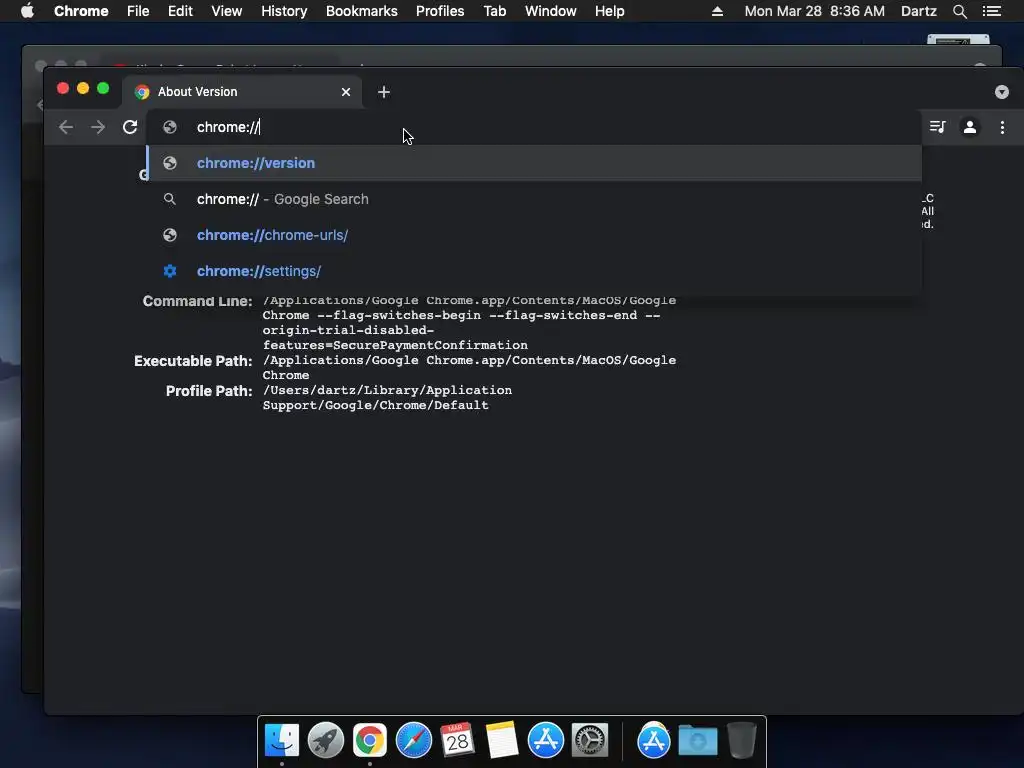This screenshot has width=1024, height=768.
Task: Open App Store next to Notes in Dock
Action: 545,740
